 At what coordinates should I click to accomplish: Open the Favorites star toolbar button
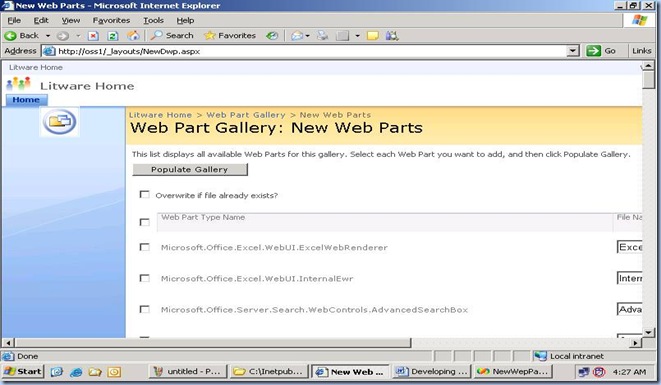(230, 36)
